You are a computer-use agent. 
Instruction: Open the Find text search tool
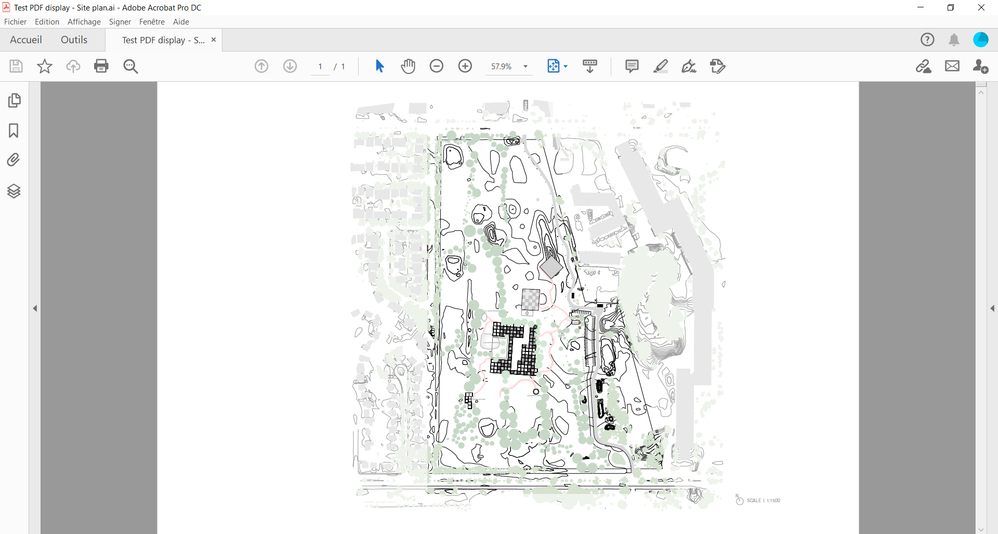[x=130, y=66]
